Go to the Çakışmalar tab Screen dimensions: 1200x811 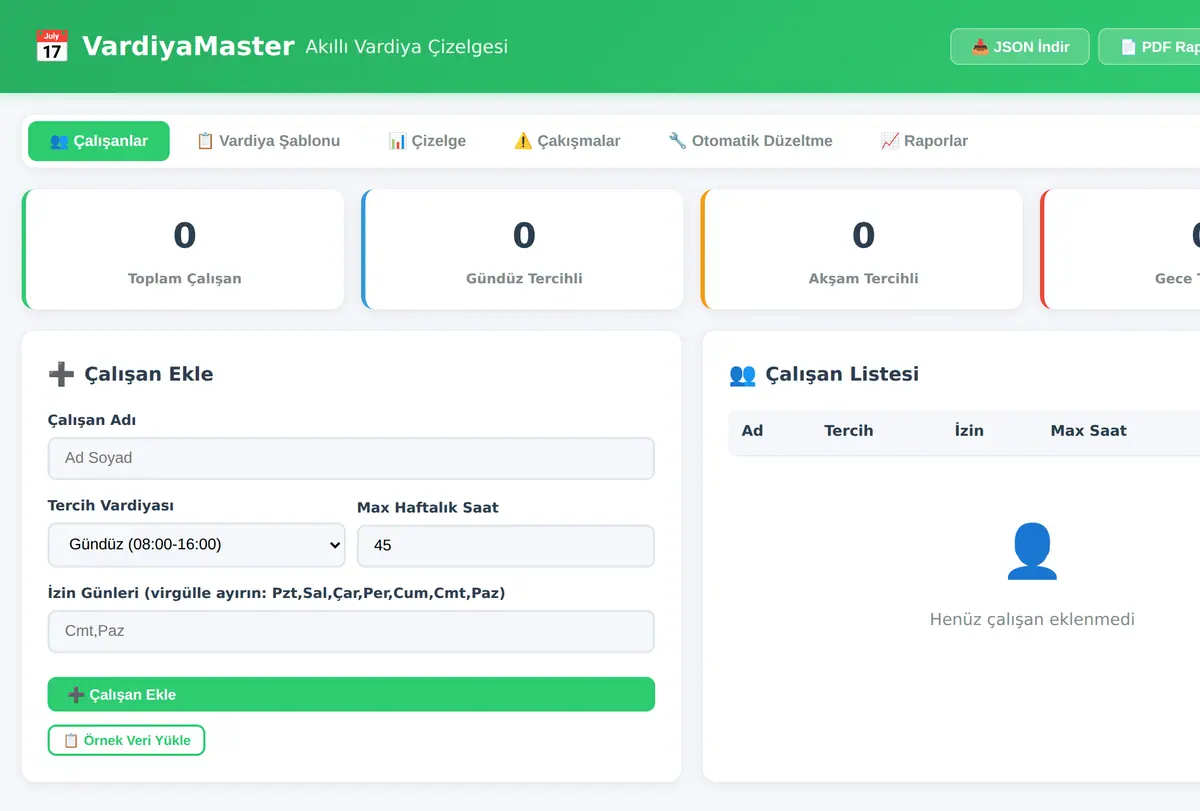coord(567,141)
